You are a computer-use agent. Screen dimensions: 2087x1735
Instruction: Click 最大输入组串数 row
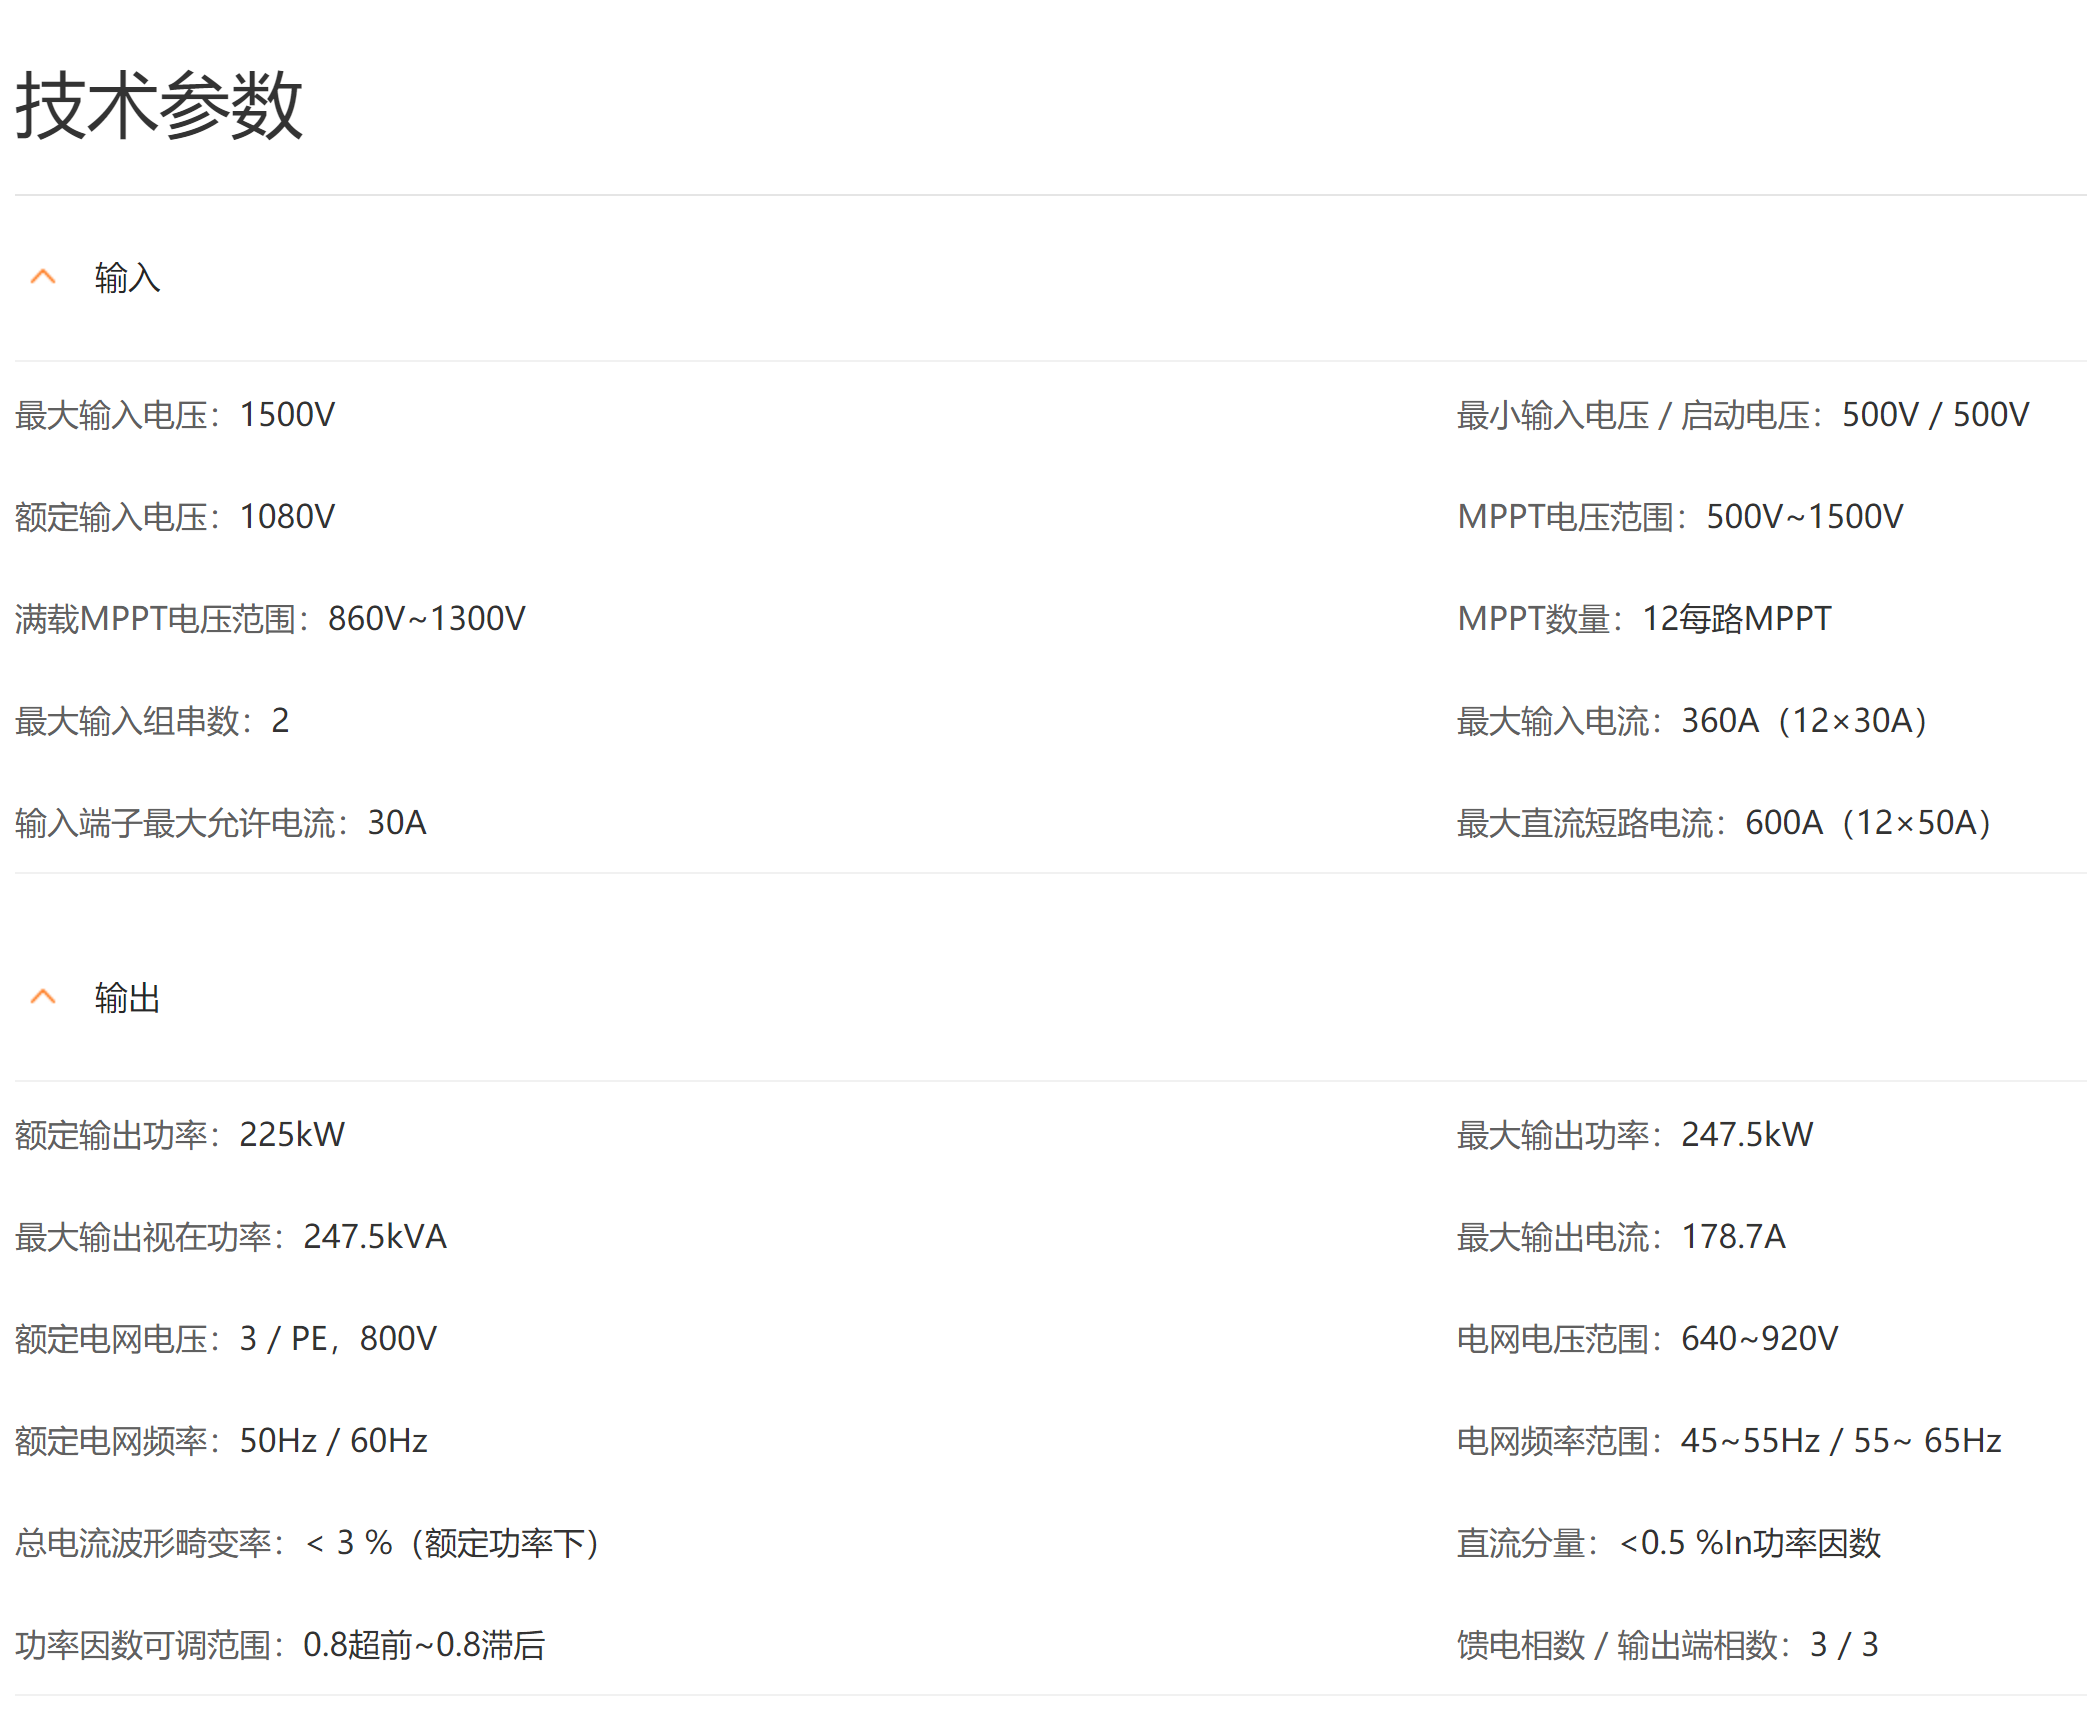152,721
